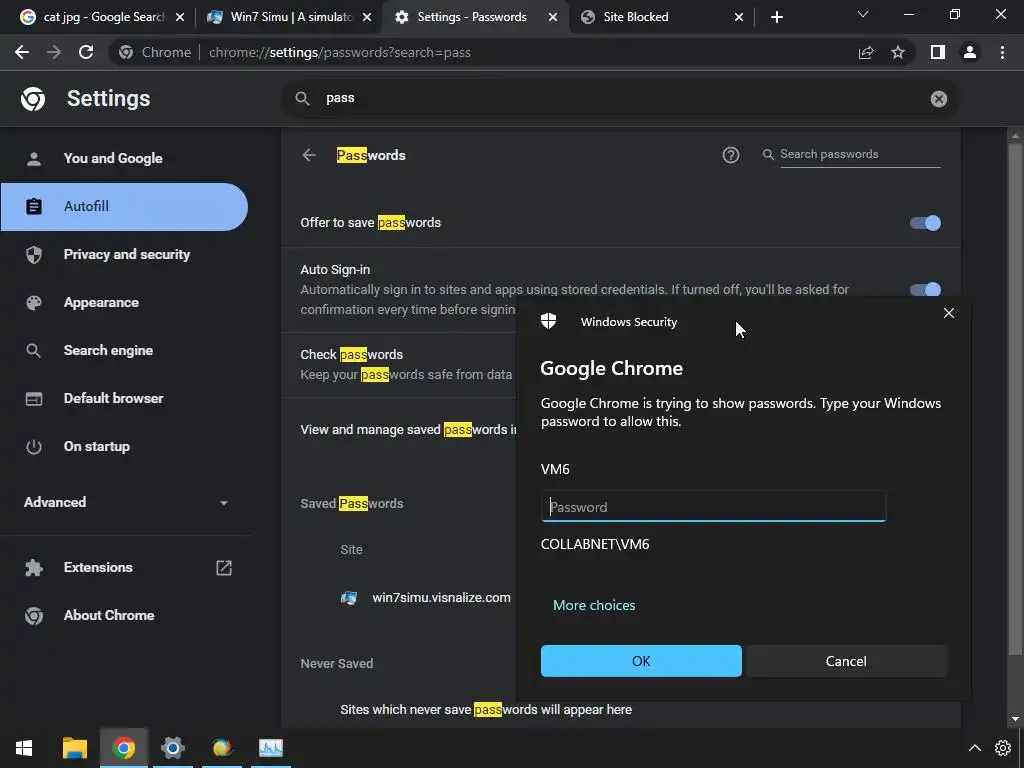Click the Extensions external link icon

click(224, 568)
